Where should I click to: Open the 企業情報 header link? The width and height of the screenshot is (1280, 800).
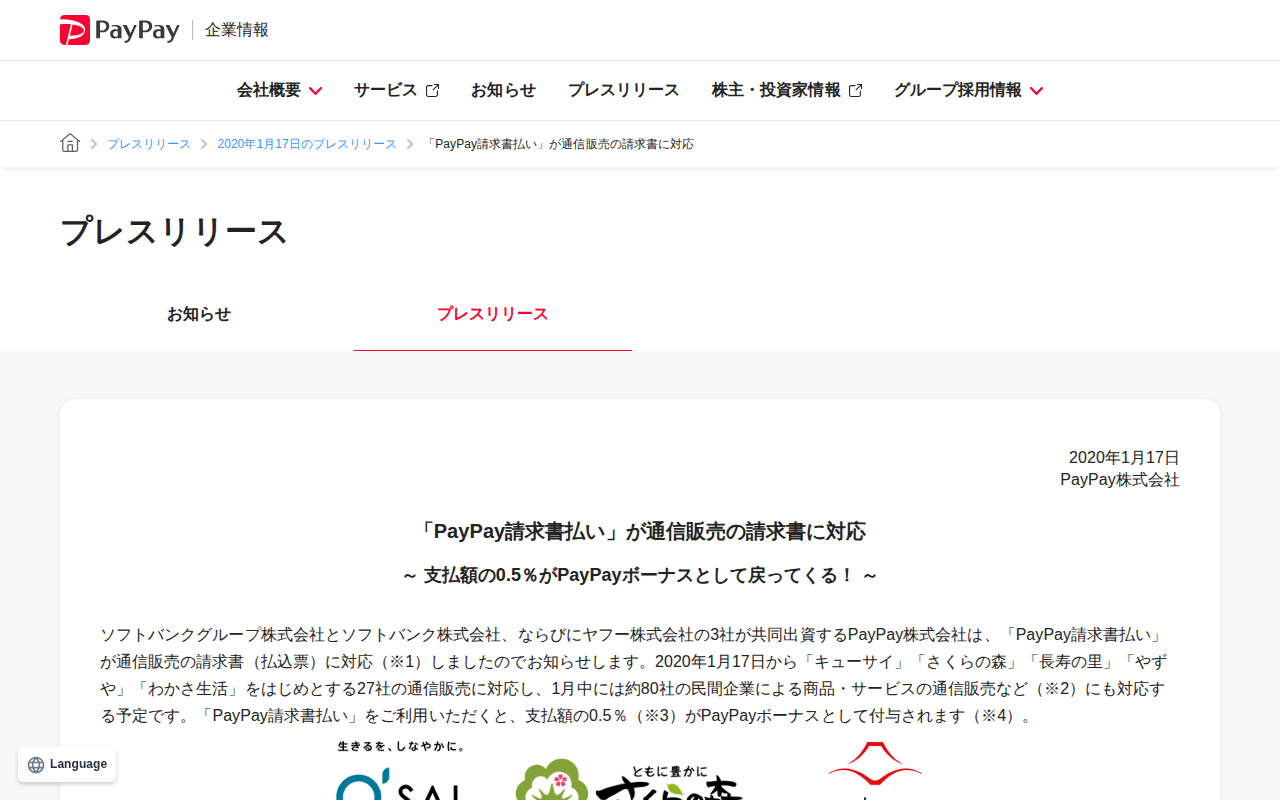[237, 30]
